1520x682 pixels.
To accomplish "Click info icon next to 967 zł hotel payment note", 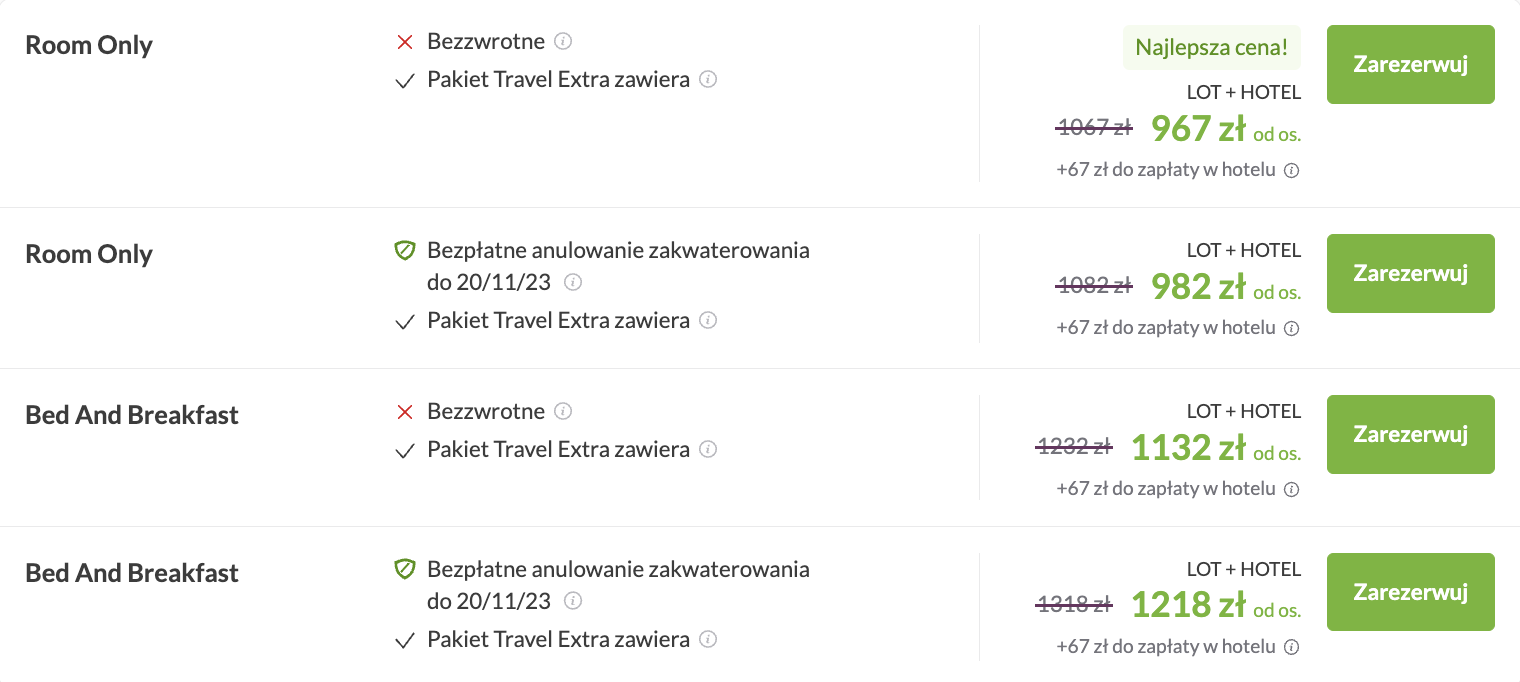I will tap(1291, 170).
